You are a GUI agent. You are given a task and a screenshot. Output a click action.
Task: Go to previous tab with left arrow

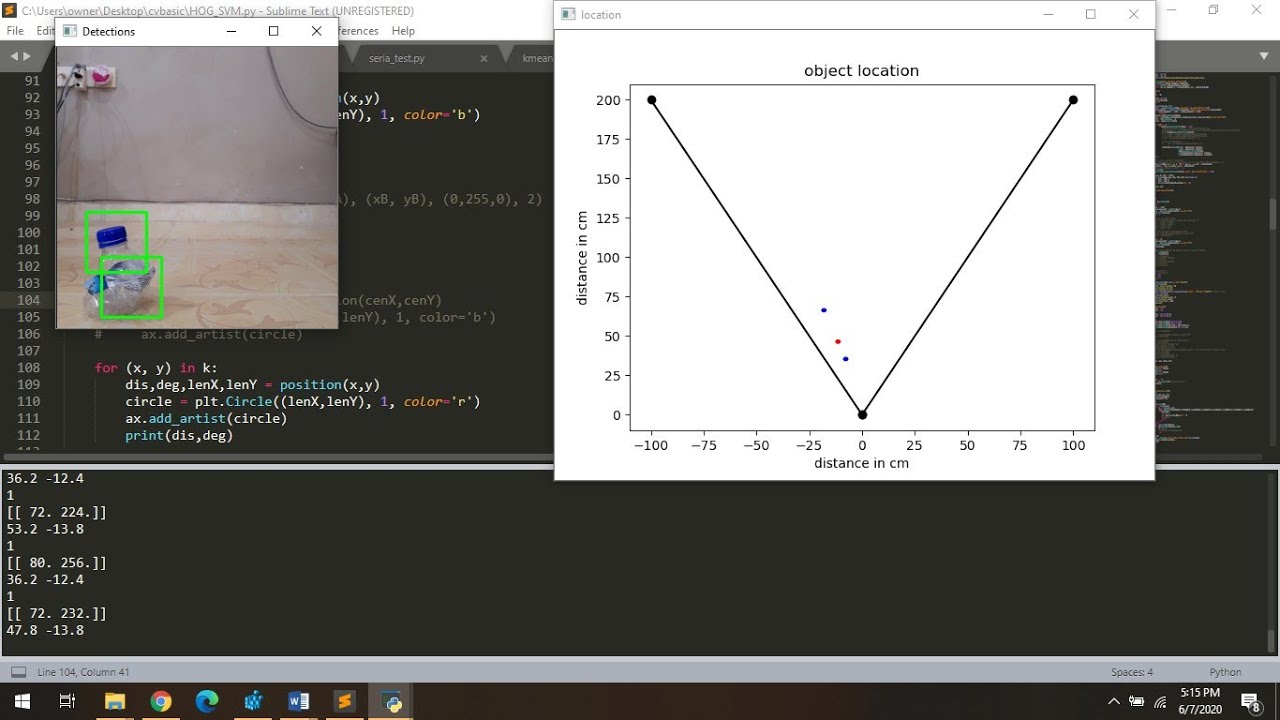coord(14,57)
